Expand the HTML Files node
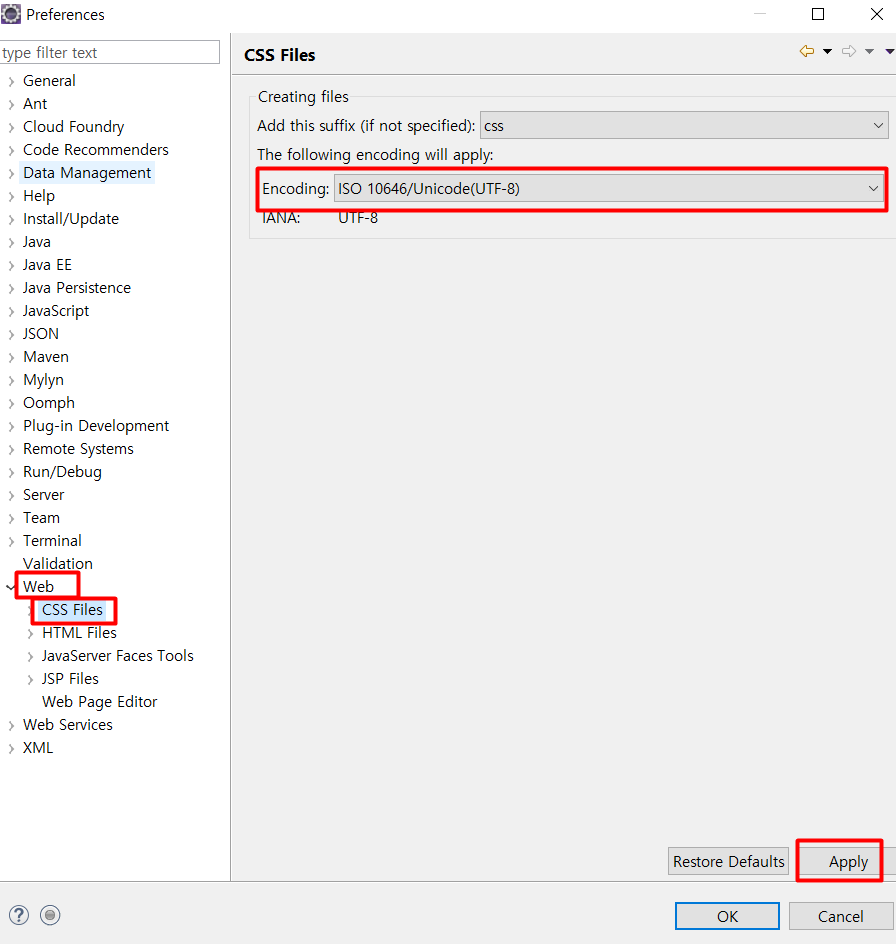The image size is (896, 944). pyautogui.click(x=30, y=633)
